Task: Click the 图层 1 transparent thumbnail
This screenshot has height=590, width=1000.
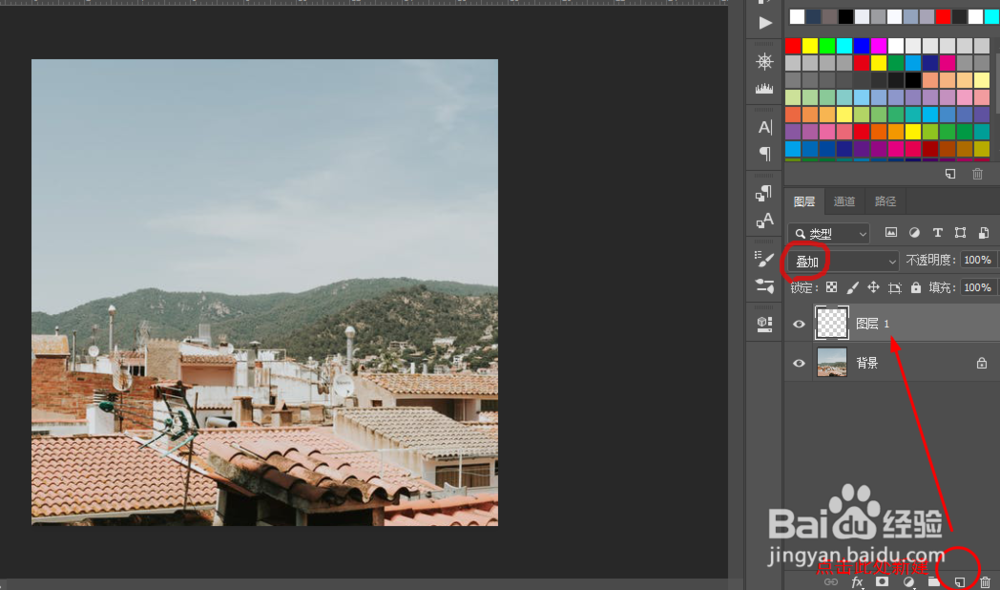Action: pos(832,323)
